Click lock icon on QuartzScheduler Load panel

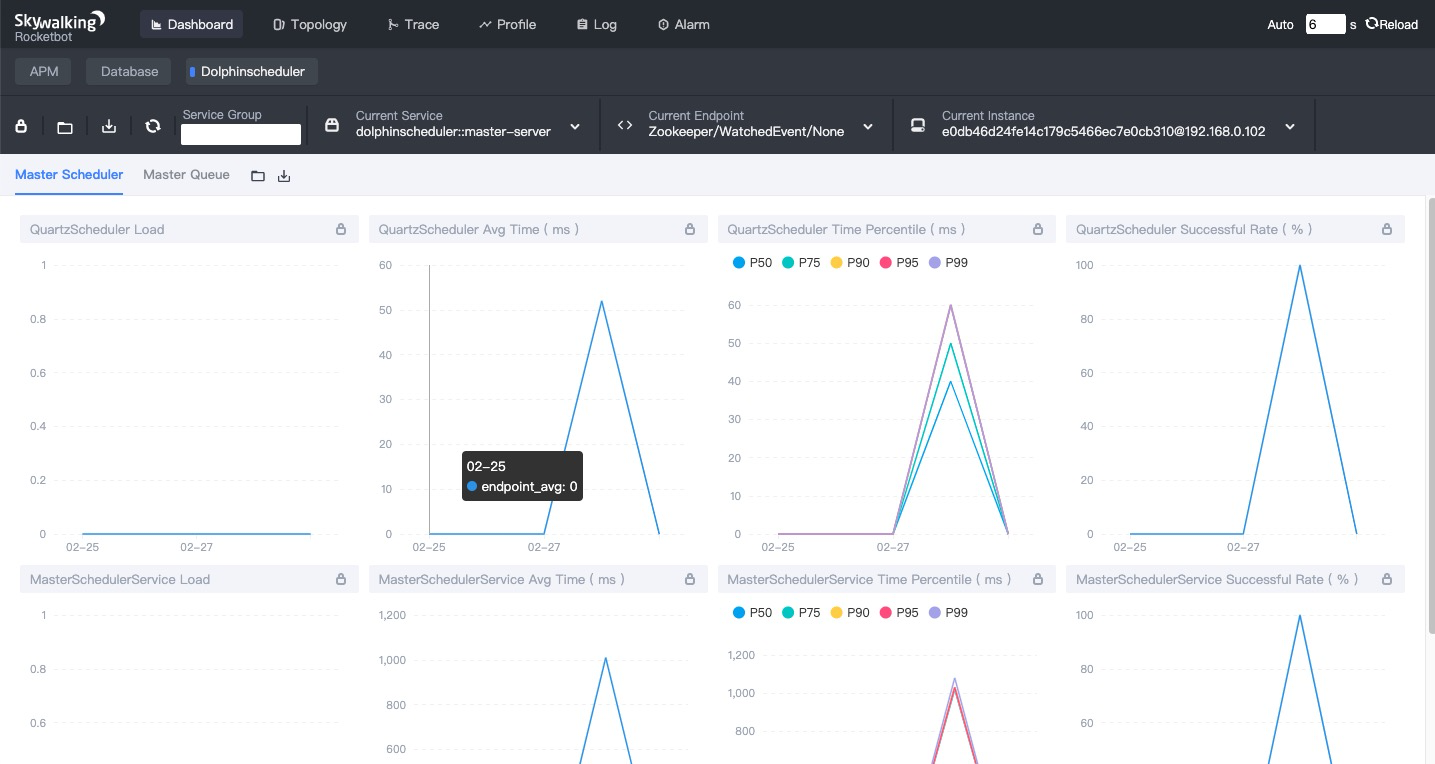[341, 229]
